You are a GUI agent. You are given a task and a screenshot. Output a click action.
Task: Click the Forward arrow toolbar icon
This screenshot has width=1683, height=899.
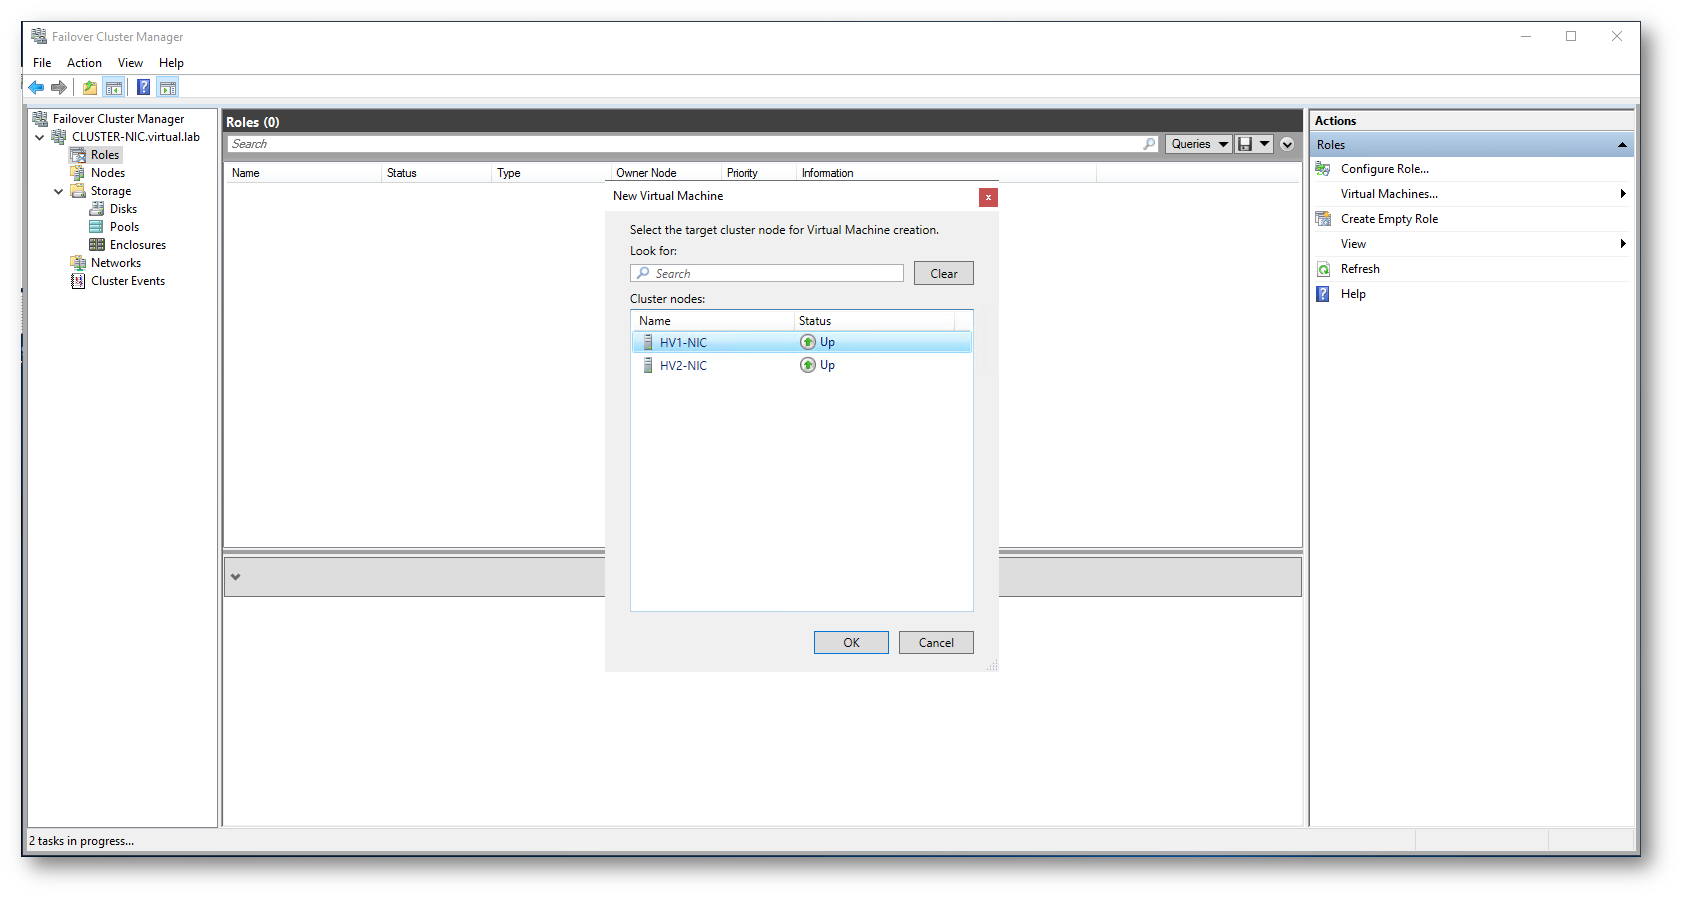point(59,88)
